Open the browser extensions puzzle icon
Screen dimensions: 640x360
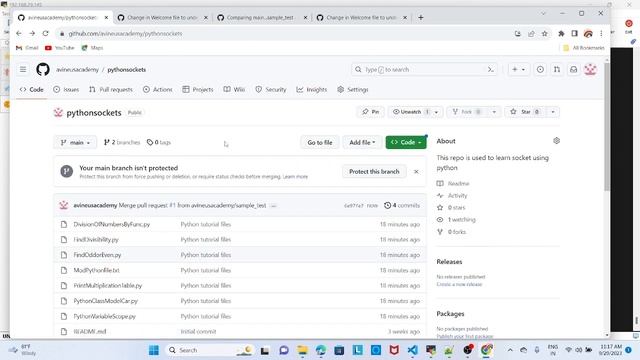(x=561, y=33)
